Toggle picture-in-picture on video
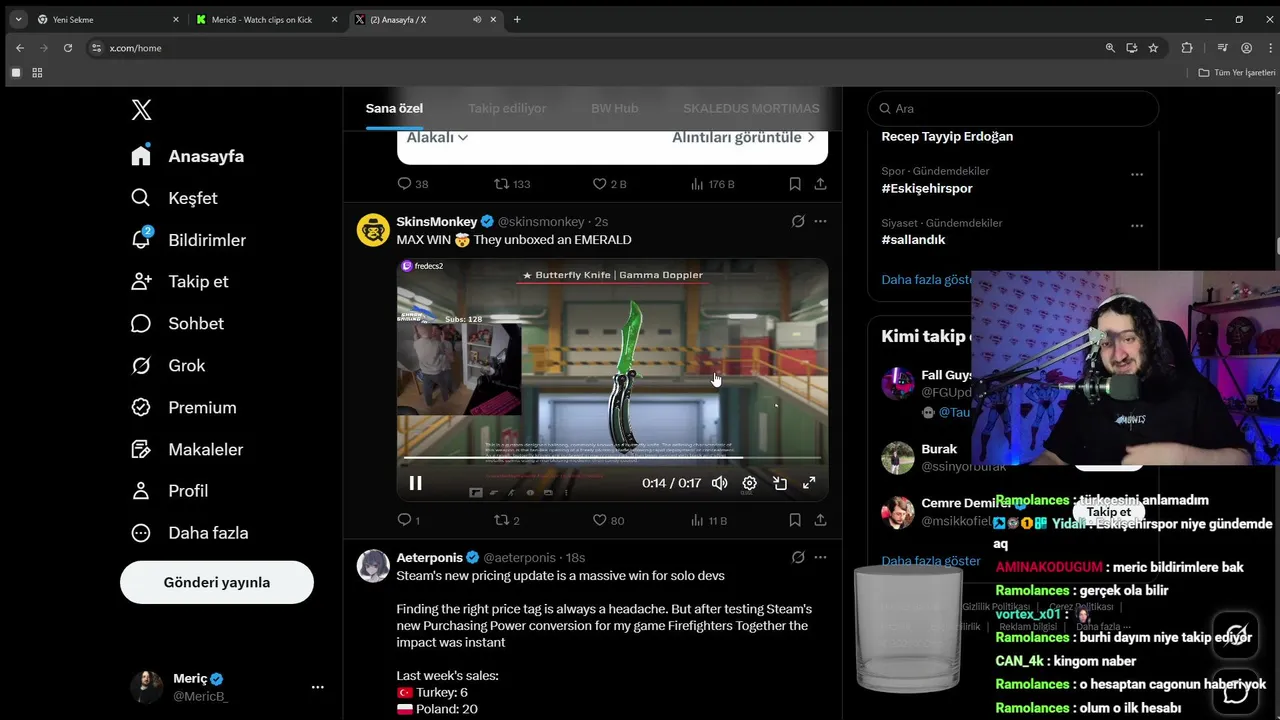Viewport: 1280px width, 720px height. [x=780, y=483]
